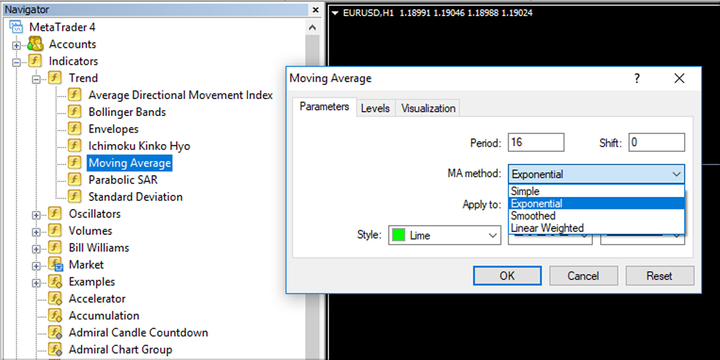
Task: Open the Lime style color dropdown
Action: 444,236
